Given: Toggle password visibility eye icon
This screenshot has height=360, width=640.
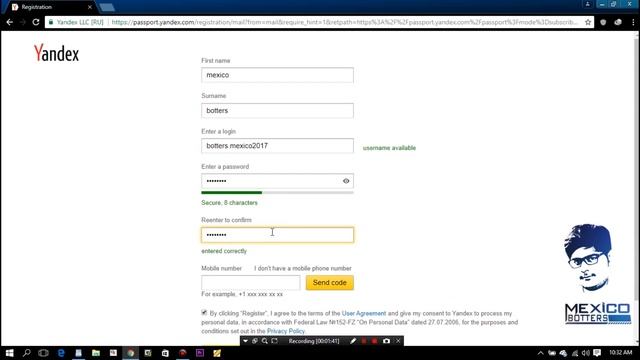Looking at the screenshot, I should (346, 181).
